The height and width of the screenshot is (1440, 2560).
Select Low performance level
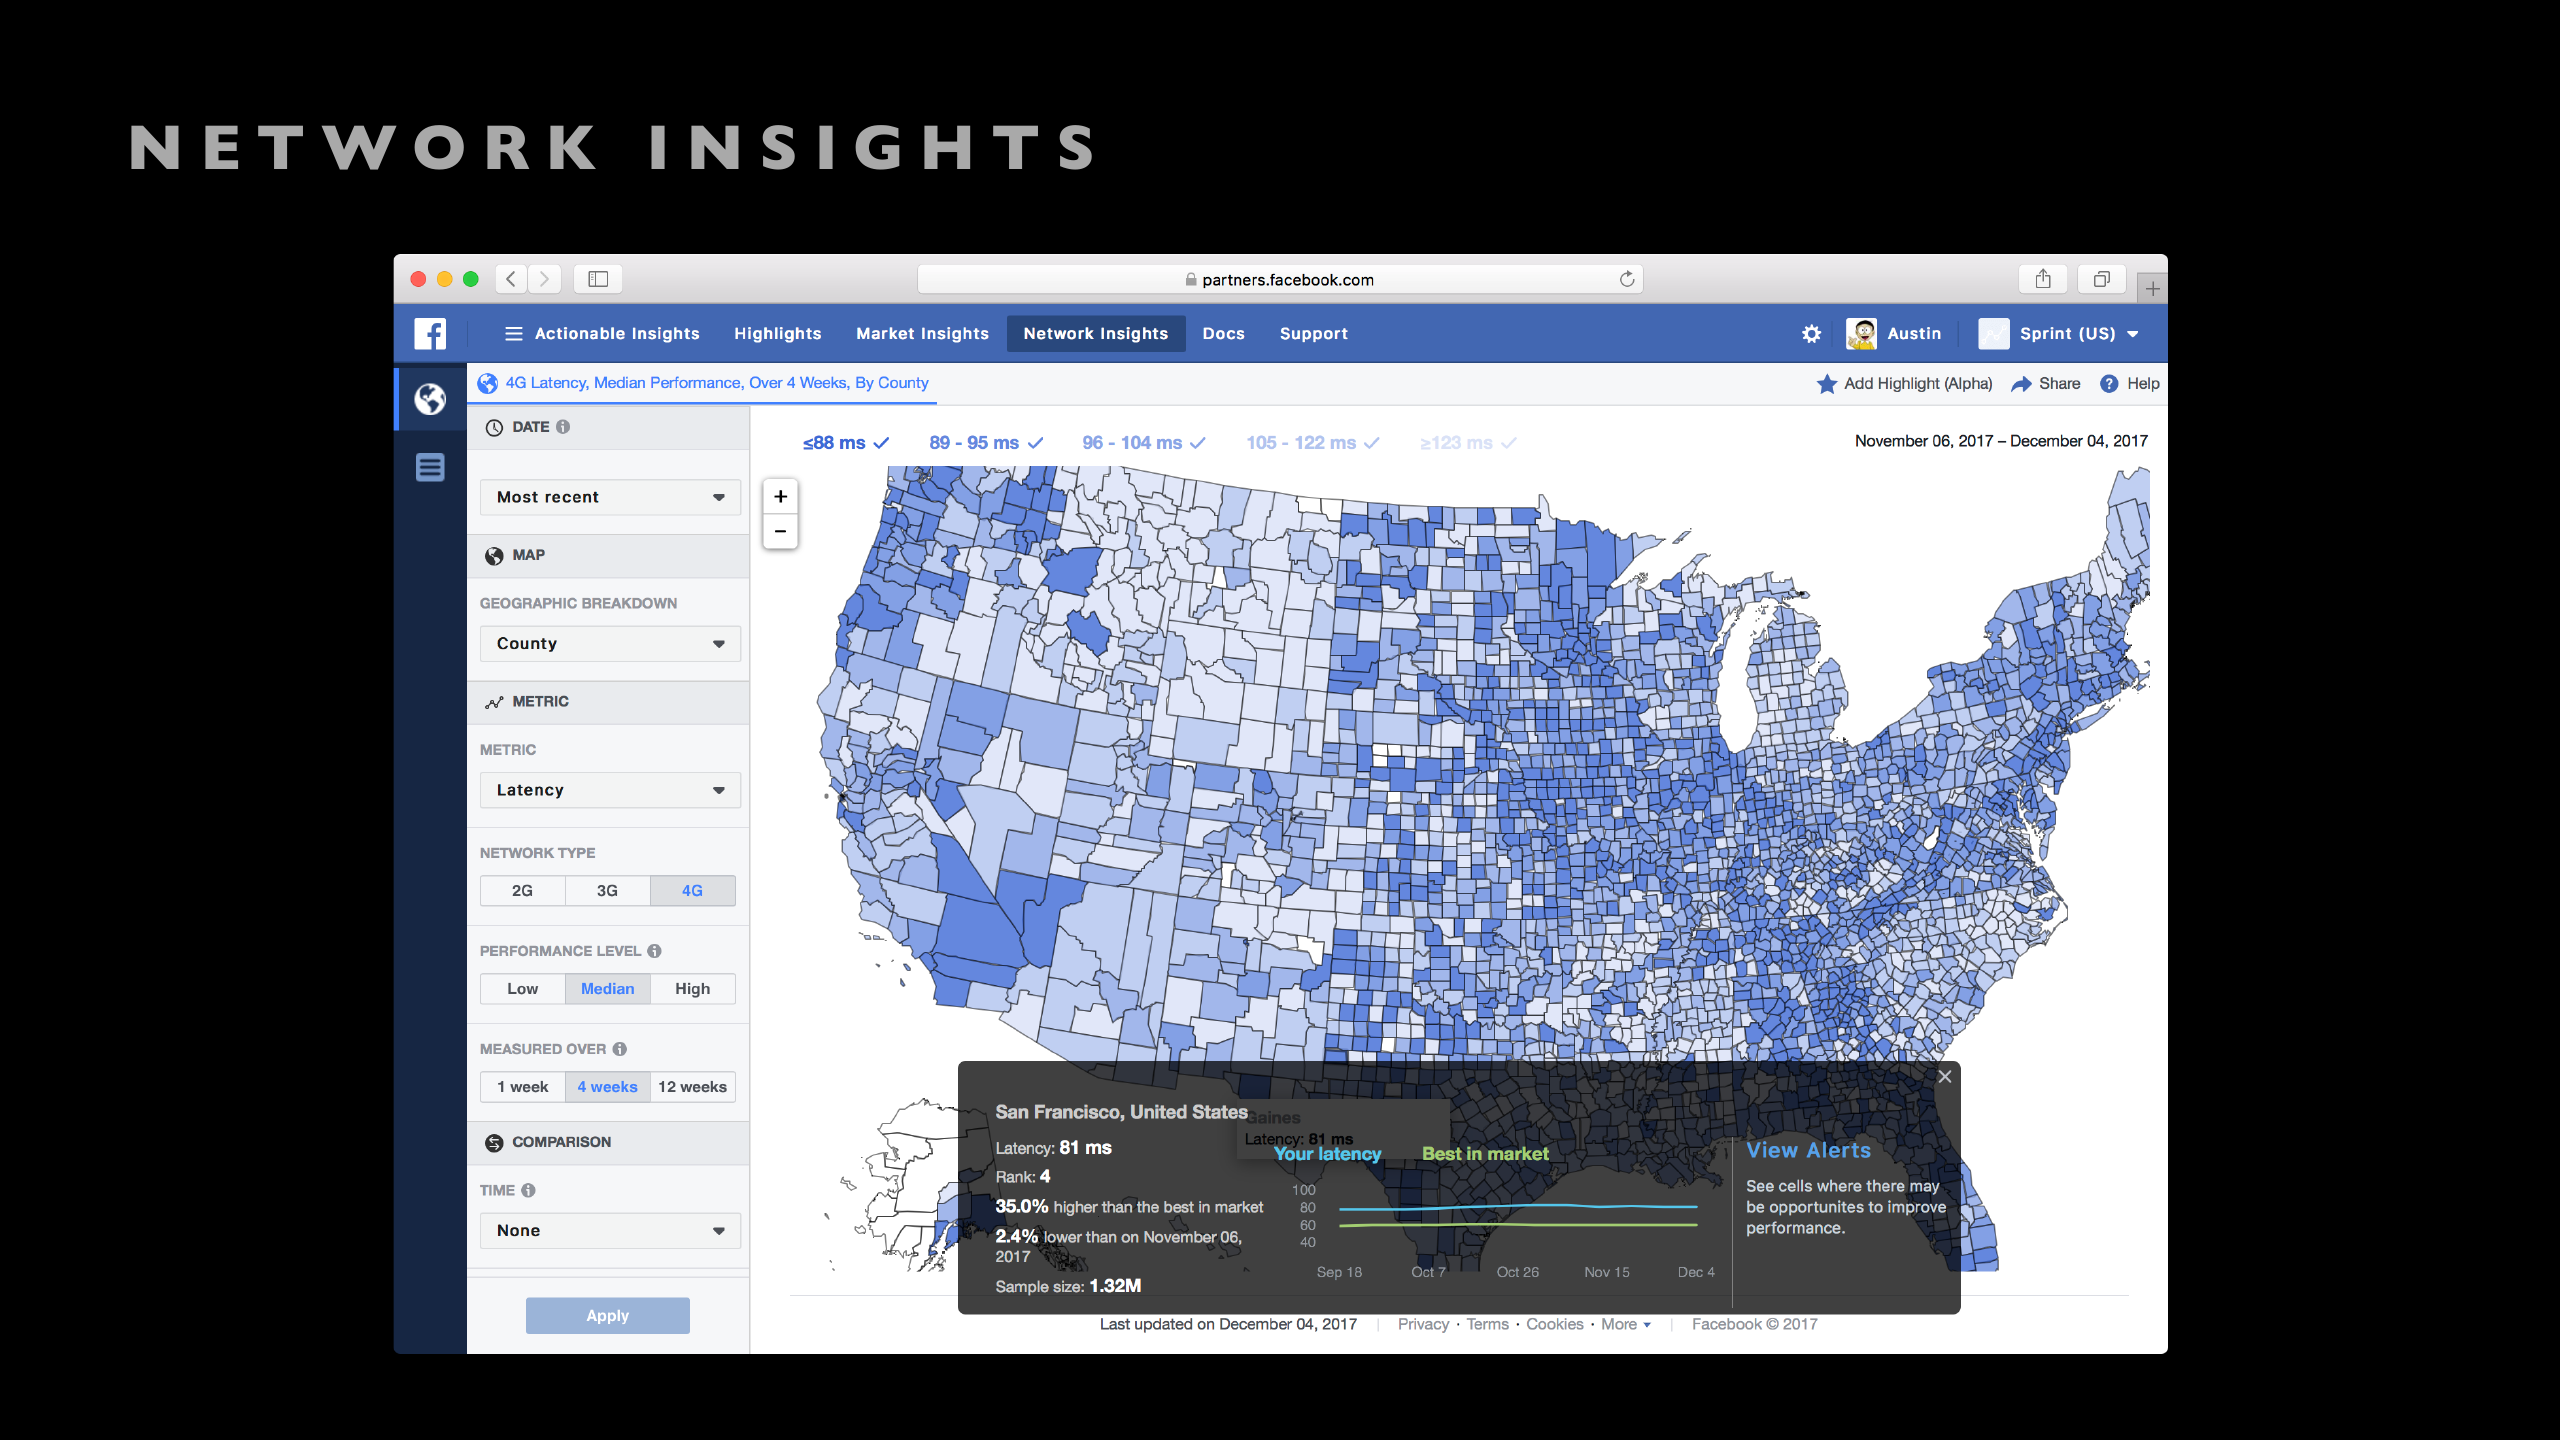tap(523, 989)
